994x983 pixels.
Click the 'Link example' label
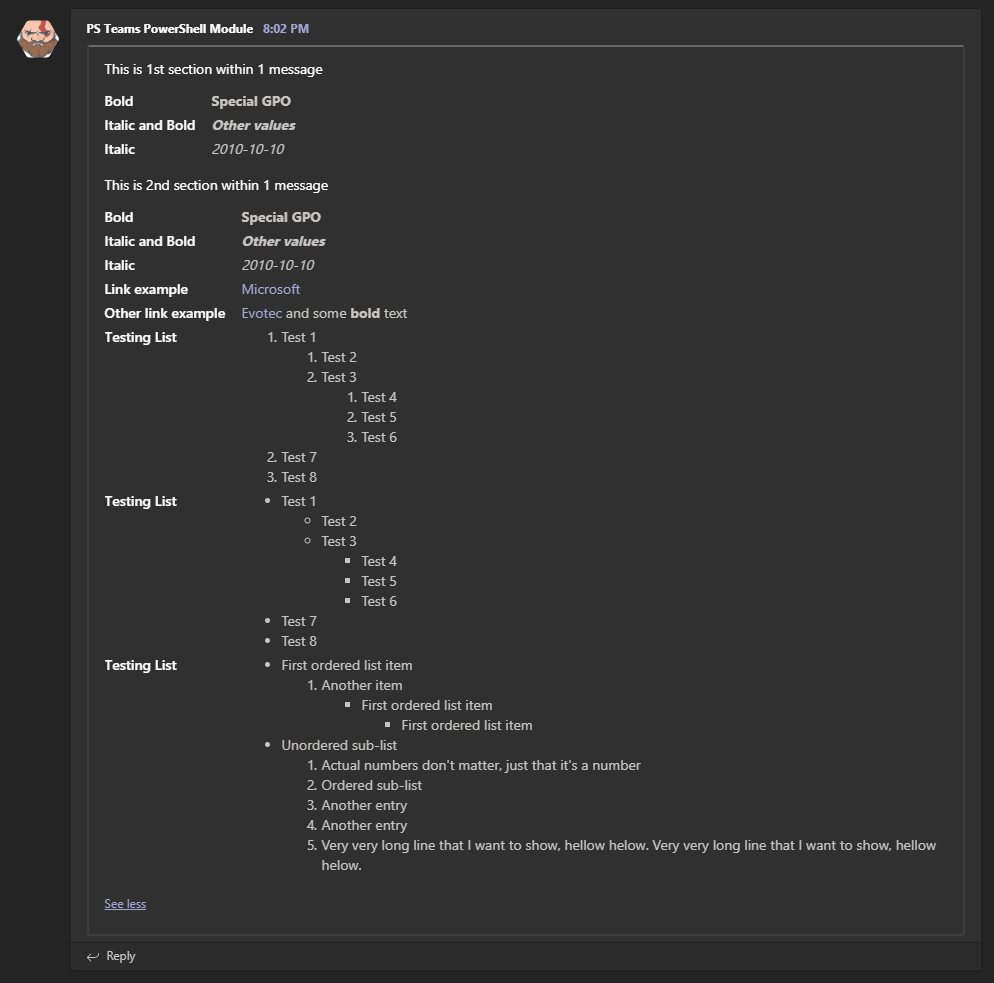(x=146, y=289)
